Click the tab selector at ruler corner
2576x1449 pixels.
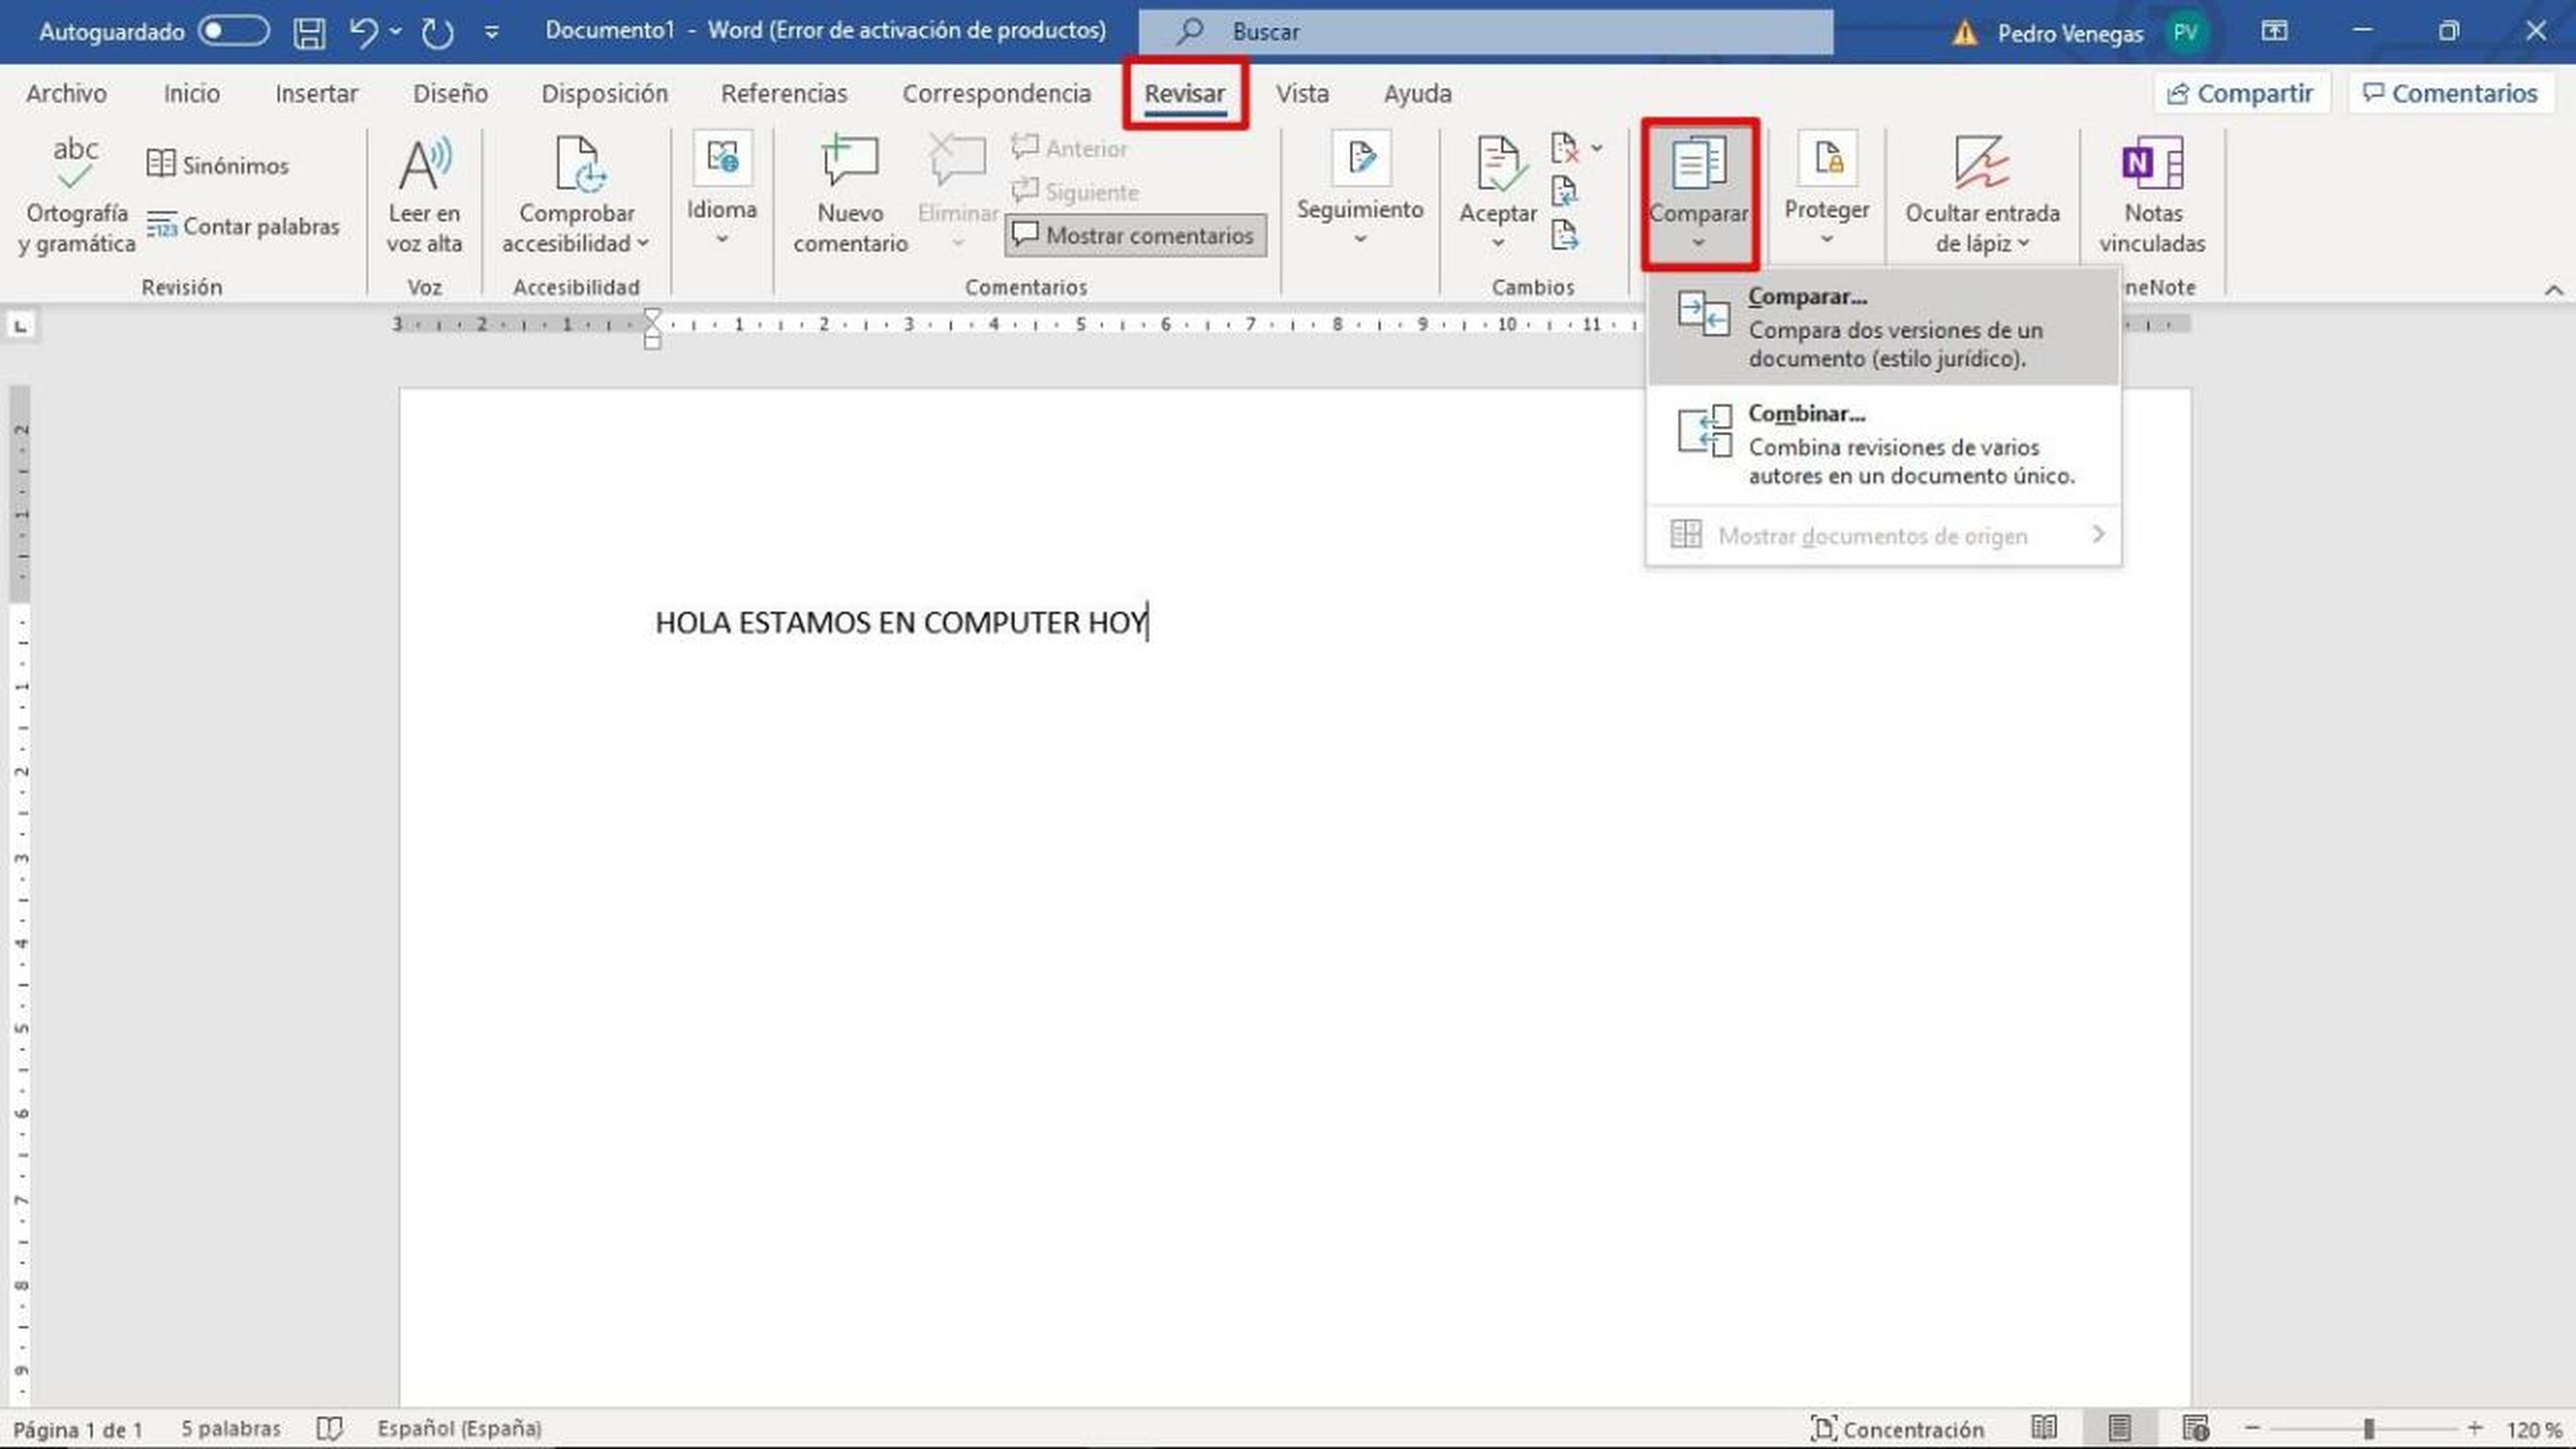pos(20,325)
